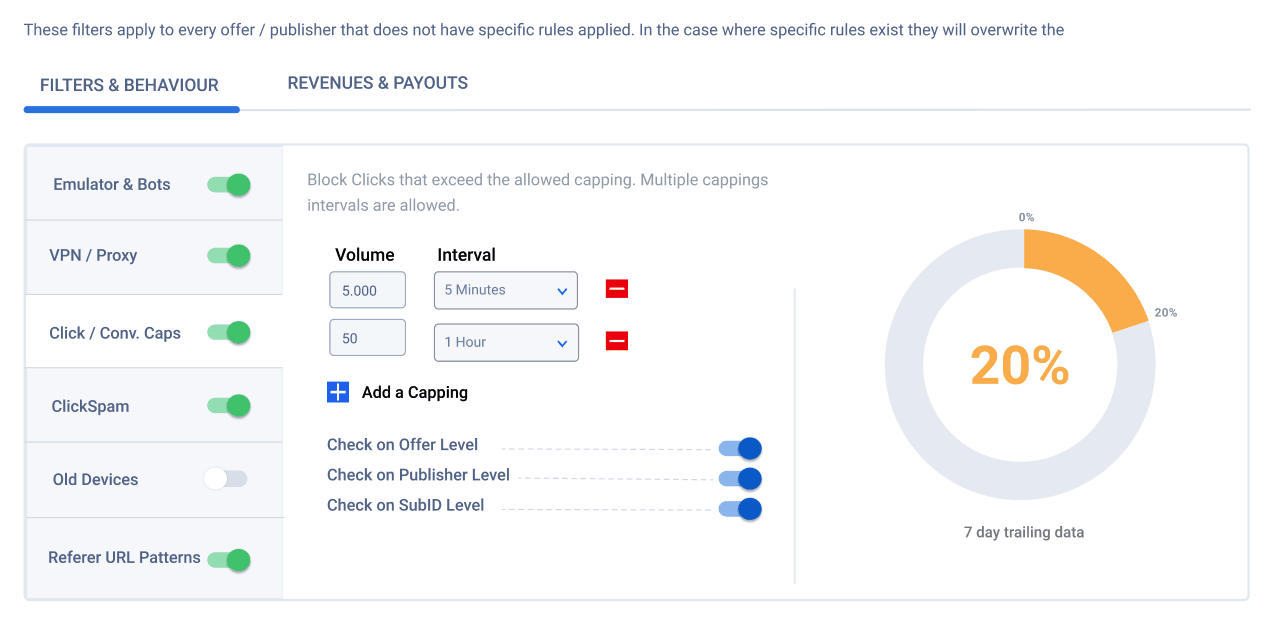Toggle Check on SubID Level
The height and width of the screenshot is (635, 1287).
740,509
